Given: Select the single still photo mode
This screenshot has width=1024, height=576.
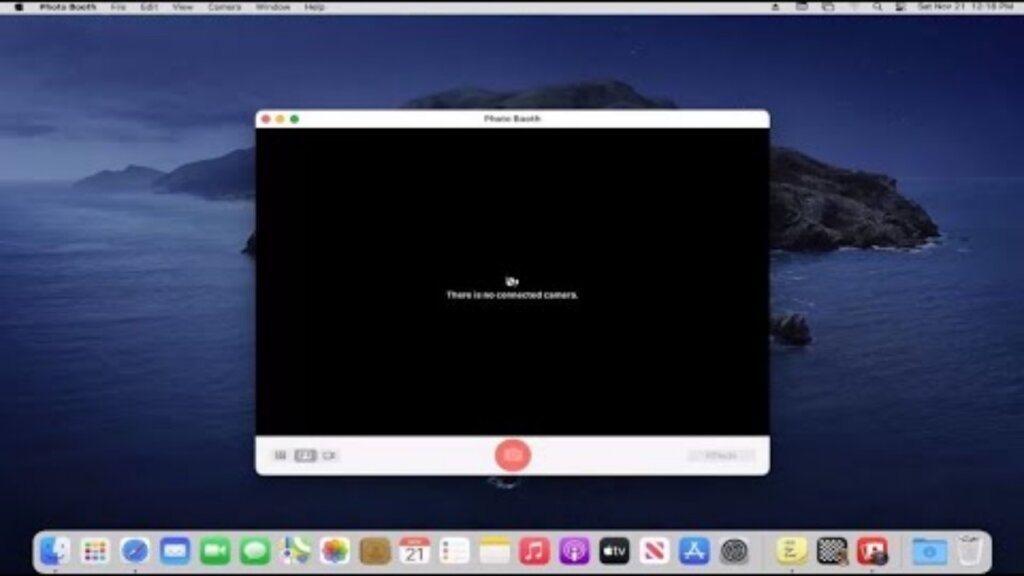Looking at the screenshot, I should pos(305,455).
